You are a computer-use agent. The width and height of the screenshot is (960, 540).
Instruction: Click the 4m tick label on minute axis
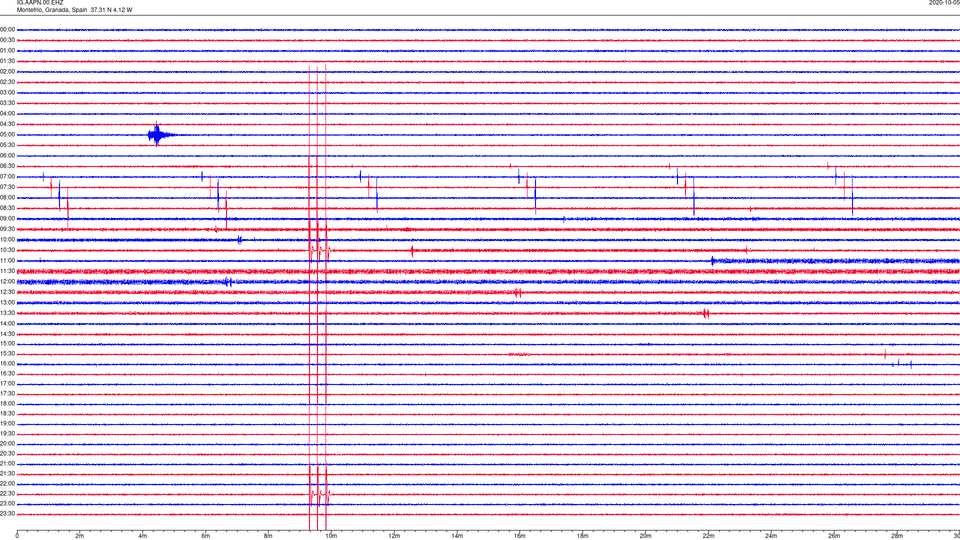(143, 536)
